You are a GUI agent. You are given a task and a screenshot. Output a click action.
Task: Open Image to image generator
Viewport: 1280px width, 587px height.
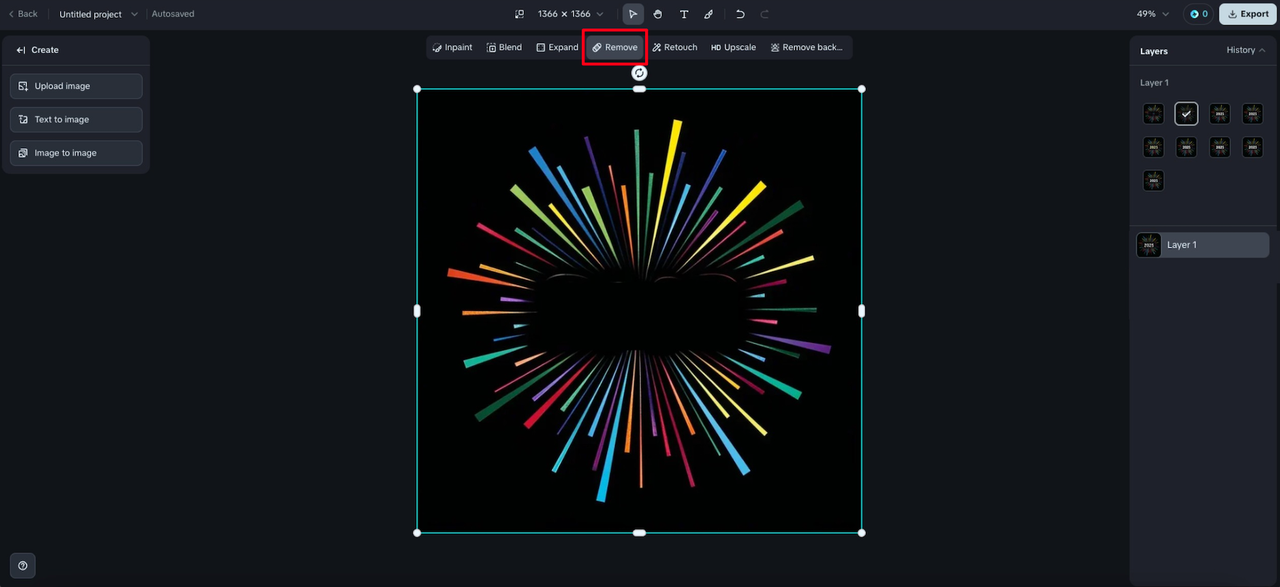[x=76, y=153]
